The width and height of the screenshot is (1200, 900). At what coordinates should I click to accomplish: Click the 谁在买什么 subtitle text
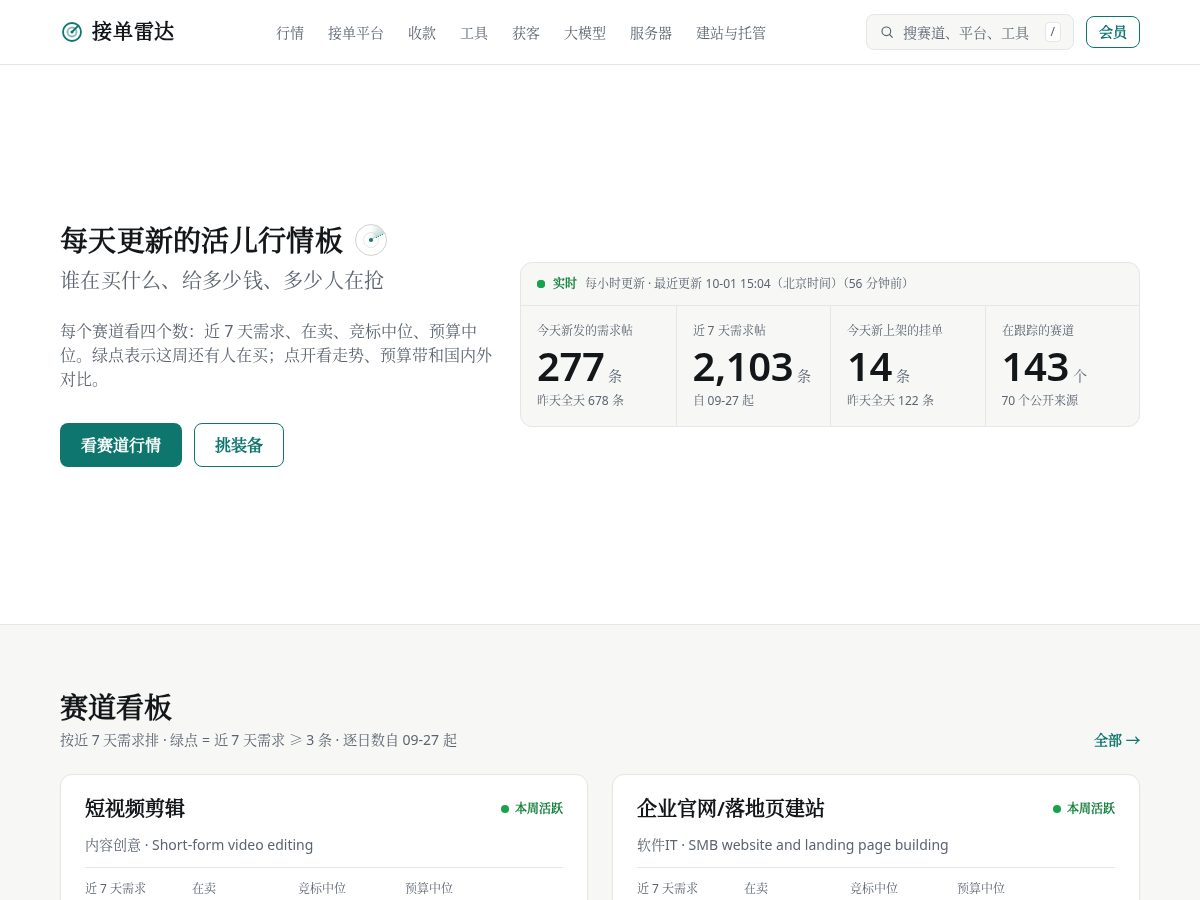pyautogui.click(x=222, y=280)
